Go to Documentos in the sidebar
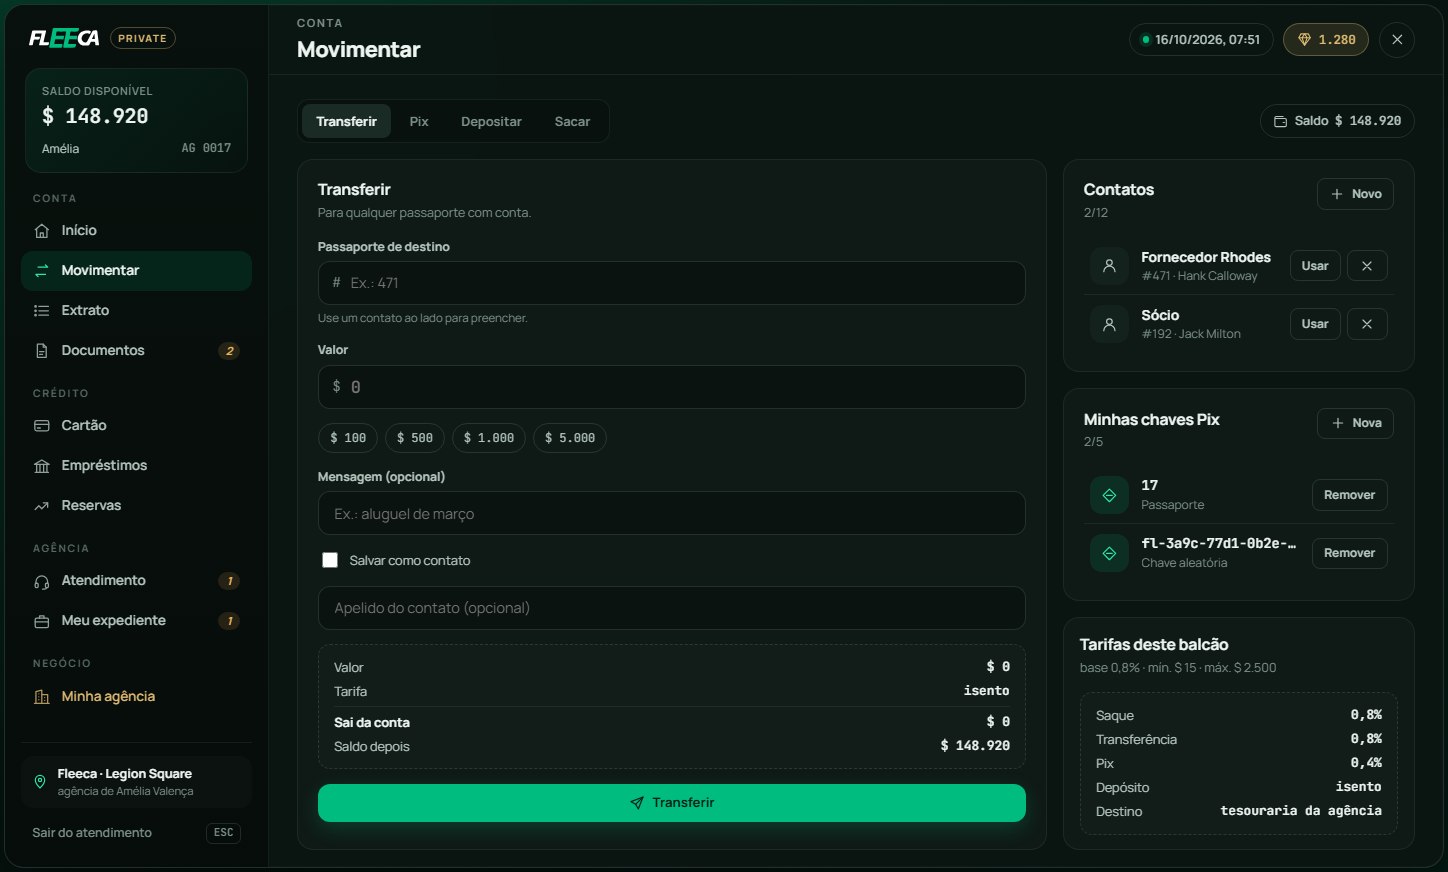The width and height of the screenshot is (1448, 872). point(136,350)
